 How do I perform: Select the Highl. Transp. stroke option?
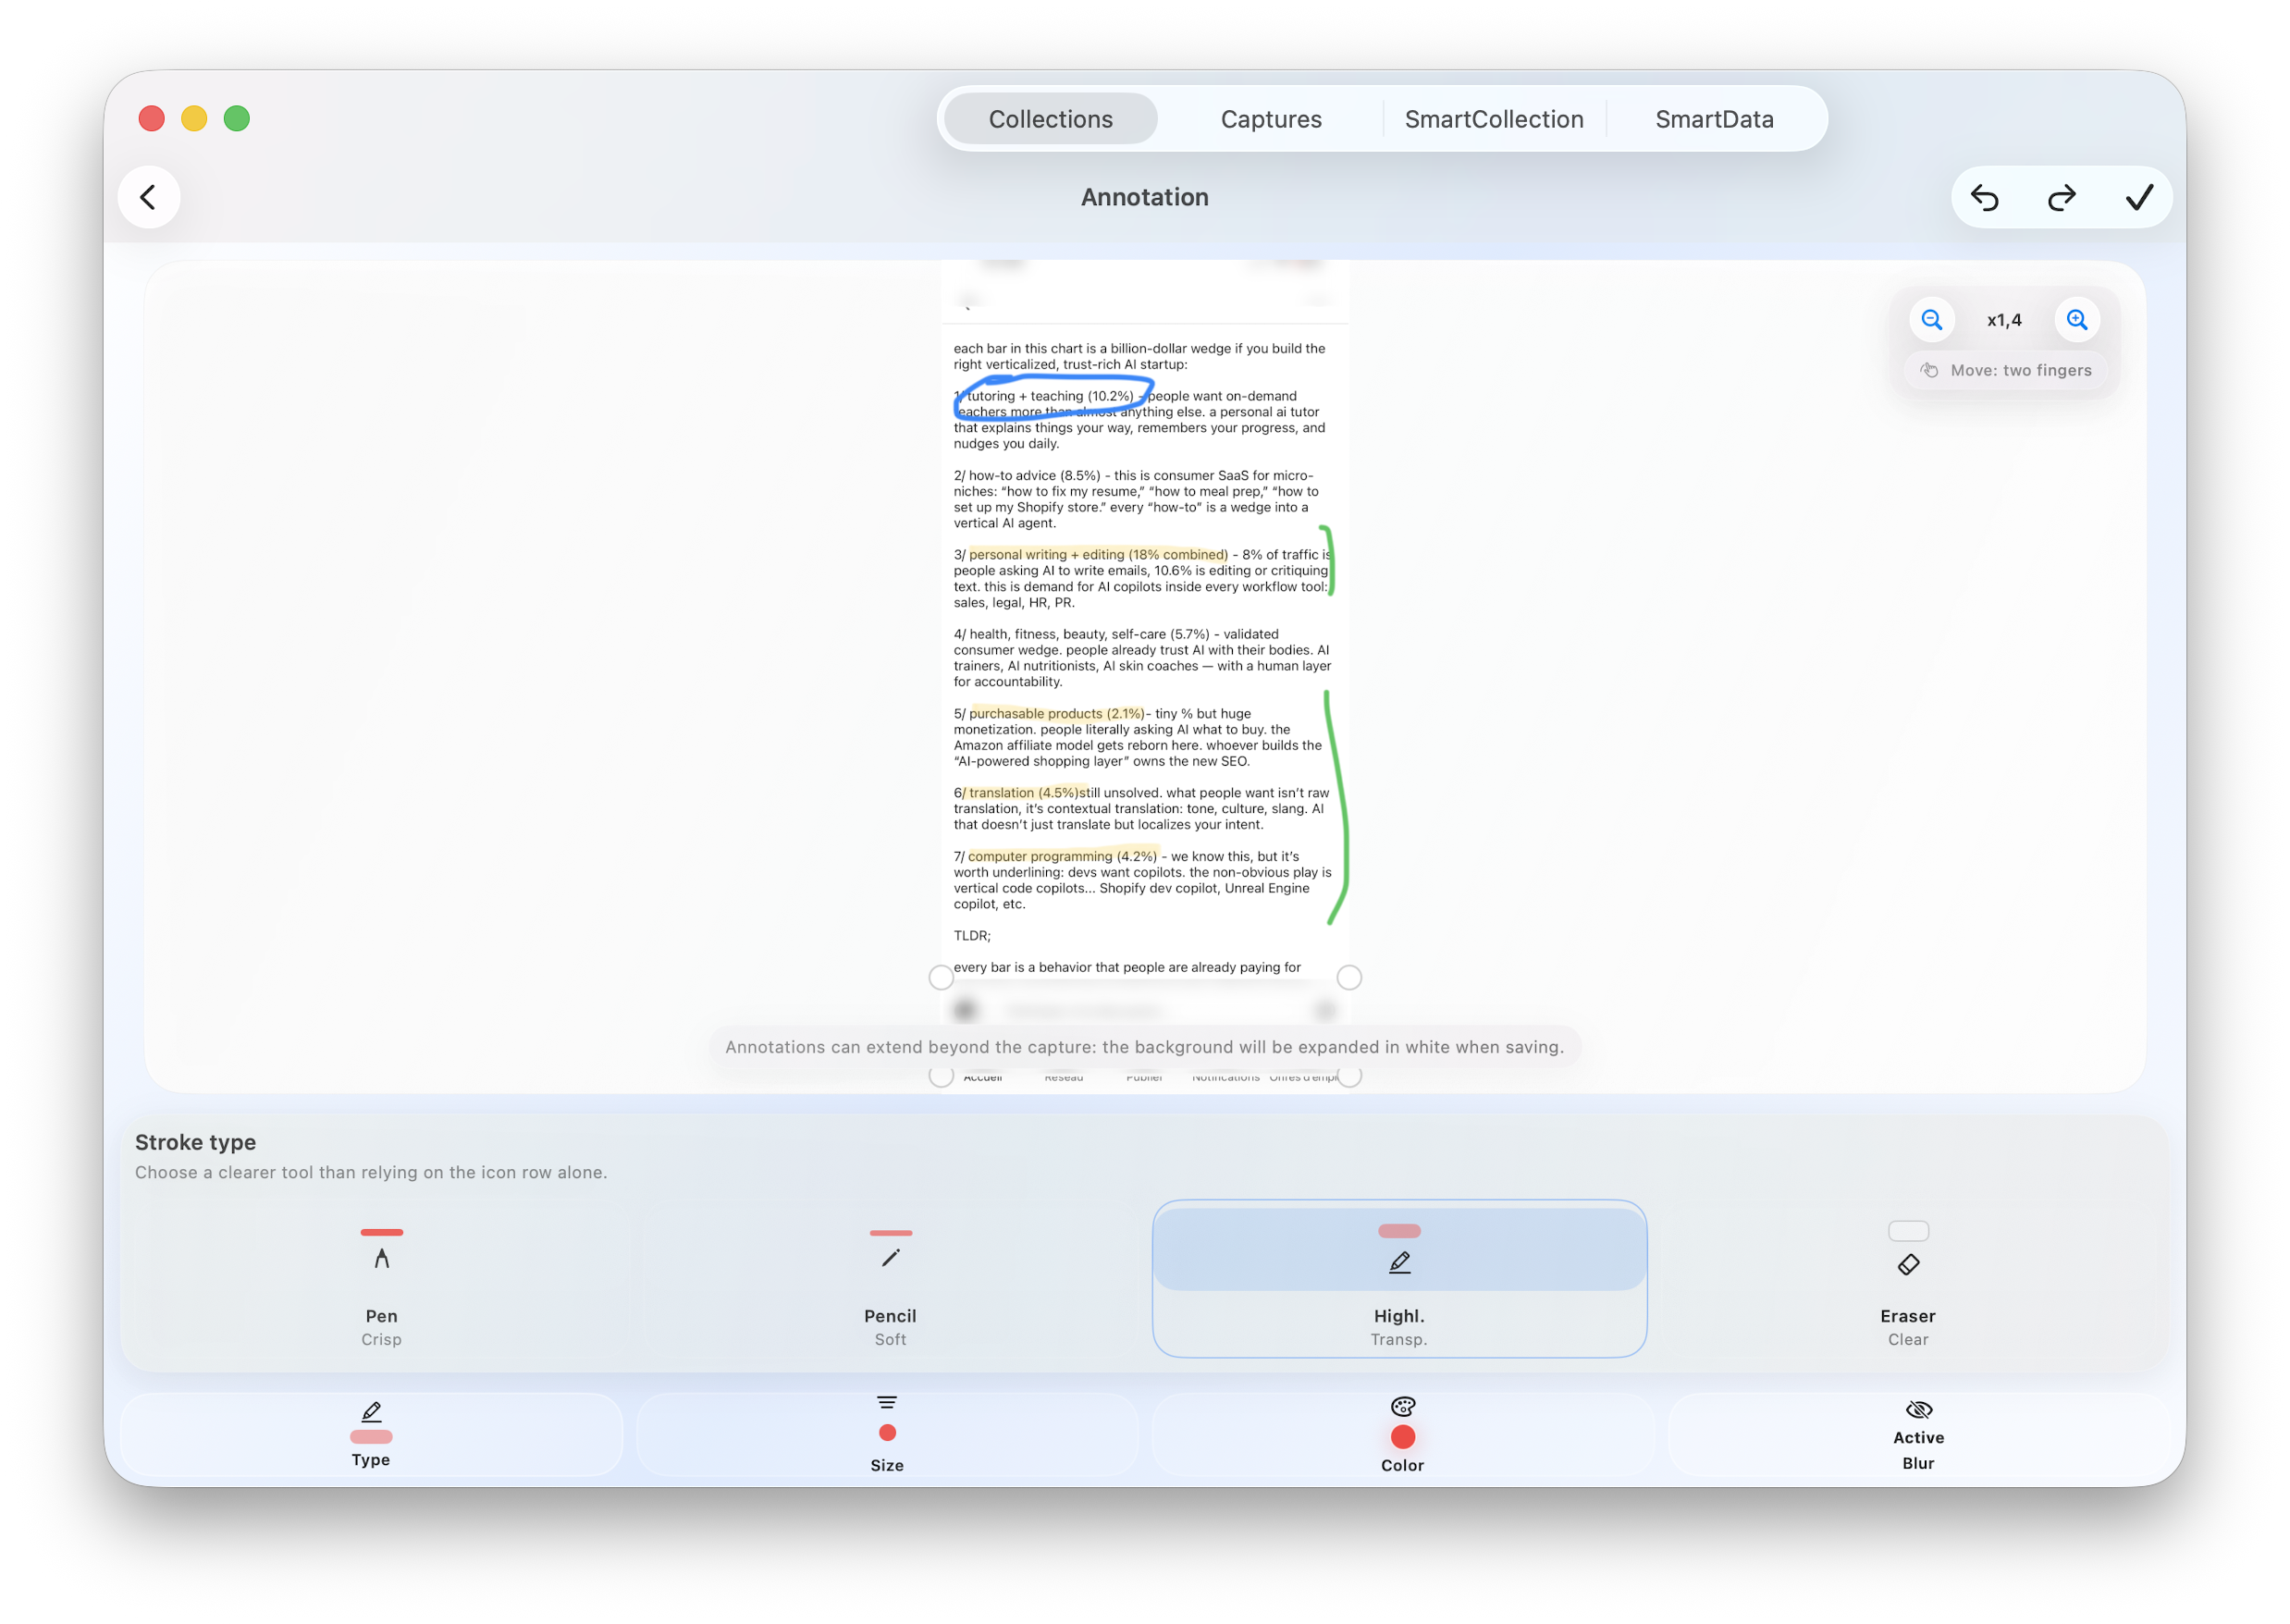[x=1399, y=1280]
